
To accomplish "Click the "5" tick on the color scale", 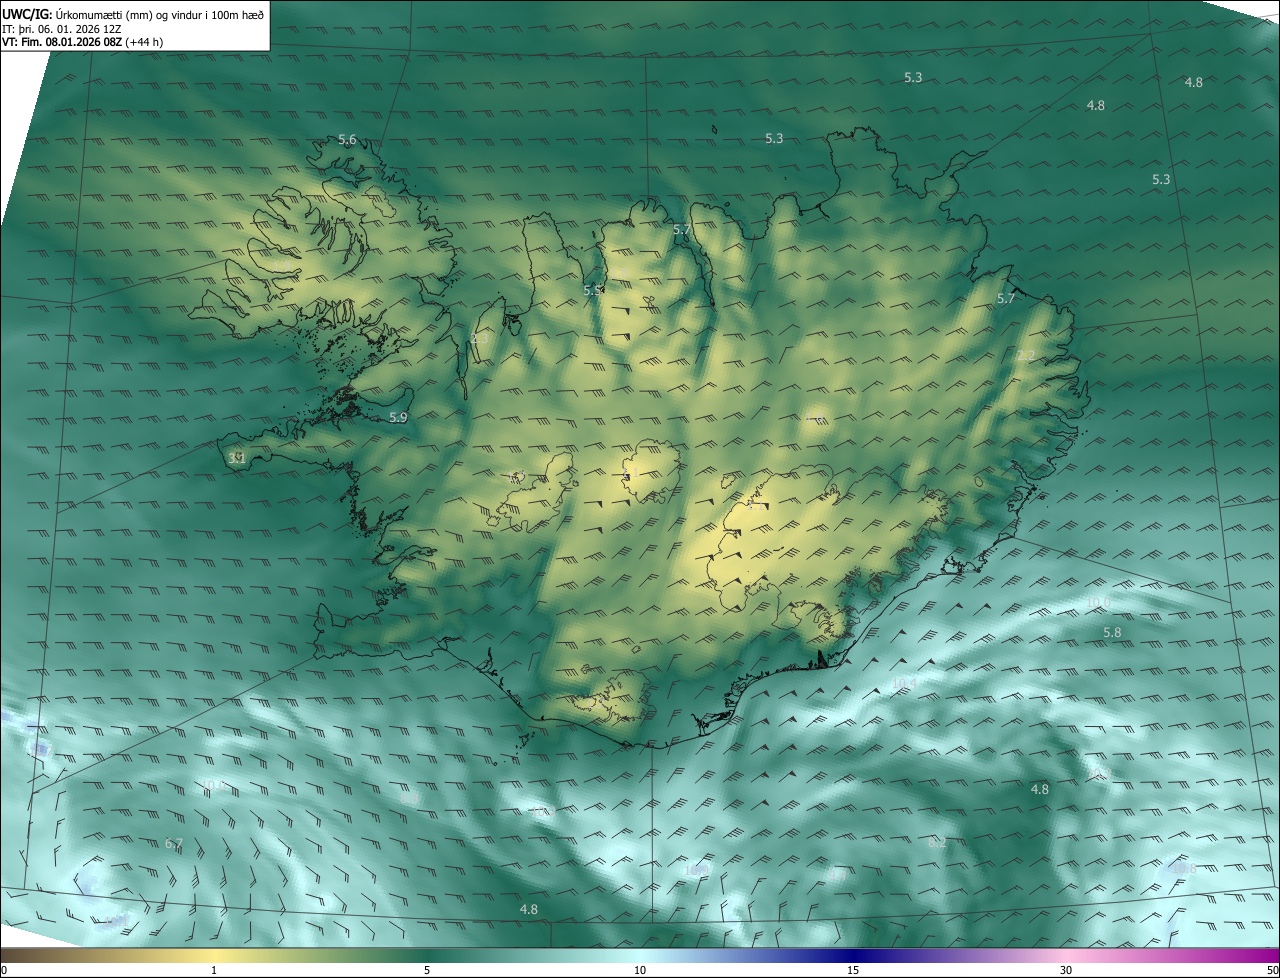I will (x=427, y=970).
